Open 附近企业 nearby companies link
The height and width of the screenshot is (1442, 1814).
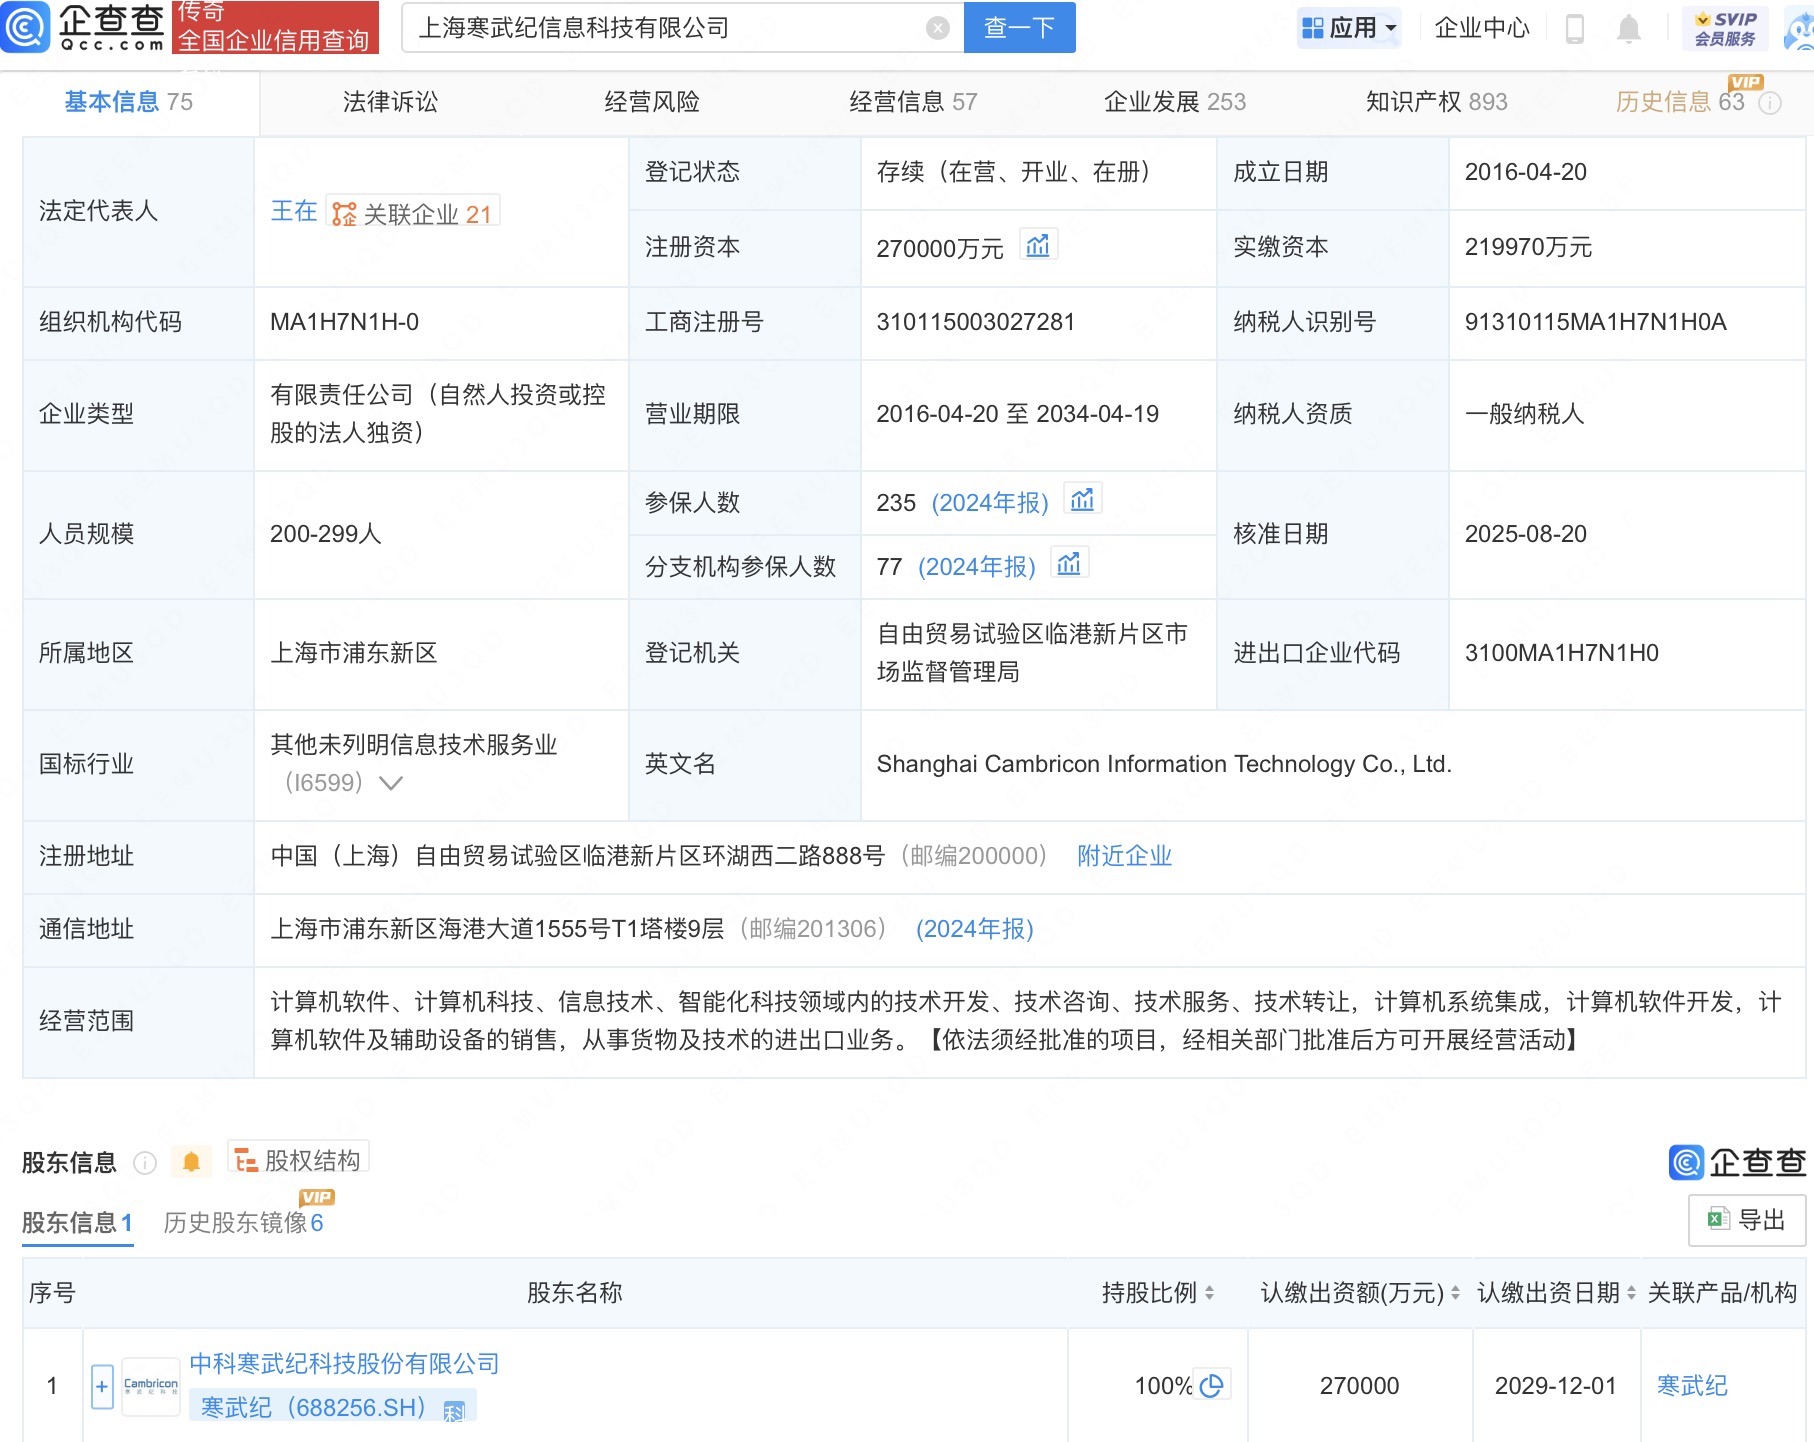coord(1124,856)
